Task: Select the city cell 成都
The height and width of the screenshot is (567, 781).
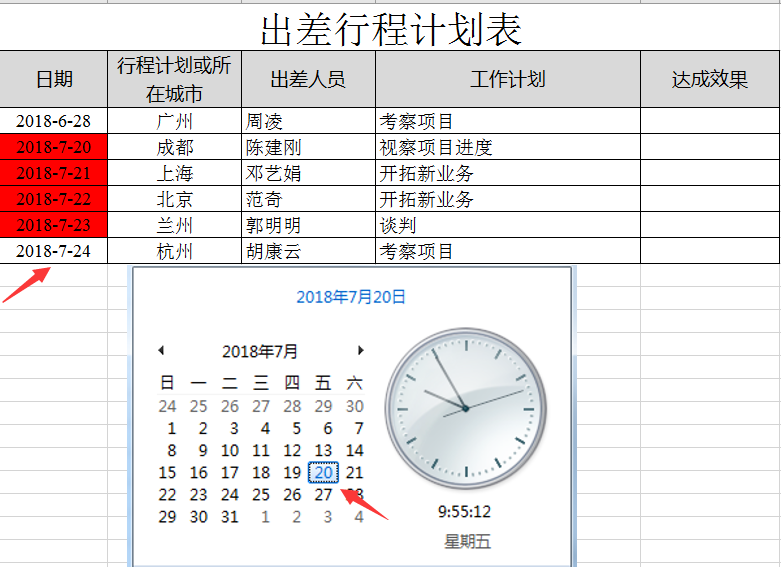Action: pos(174,147)
